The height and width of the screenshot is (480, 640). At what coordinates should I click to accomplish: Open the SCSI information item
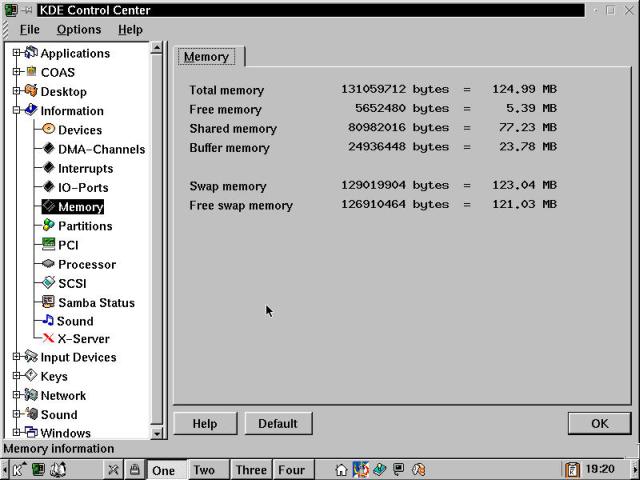click(72, 283)
